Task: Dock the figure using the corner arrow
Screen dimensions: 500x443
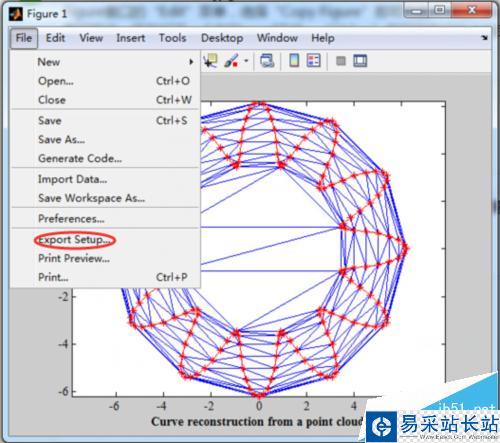Action: click(x=484, y=38)
